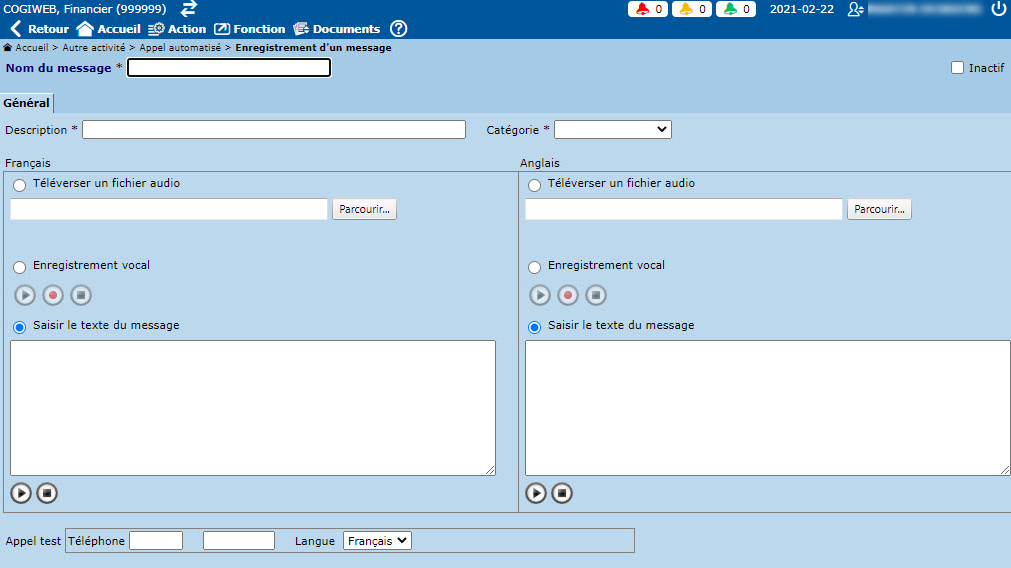Click Parcourir button in the Français section
The width and height of the screenshot is (1011, 568).
(x=364, y=210)
